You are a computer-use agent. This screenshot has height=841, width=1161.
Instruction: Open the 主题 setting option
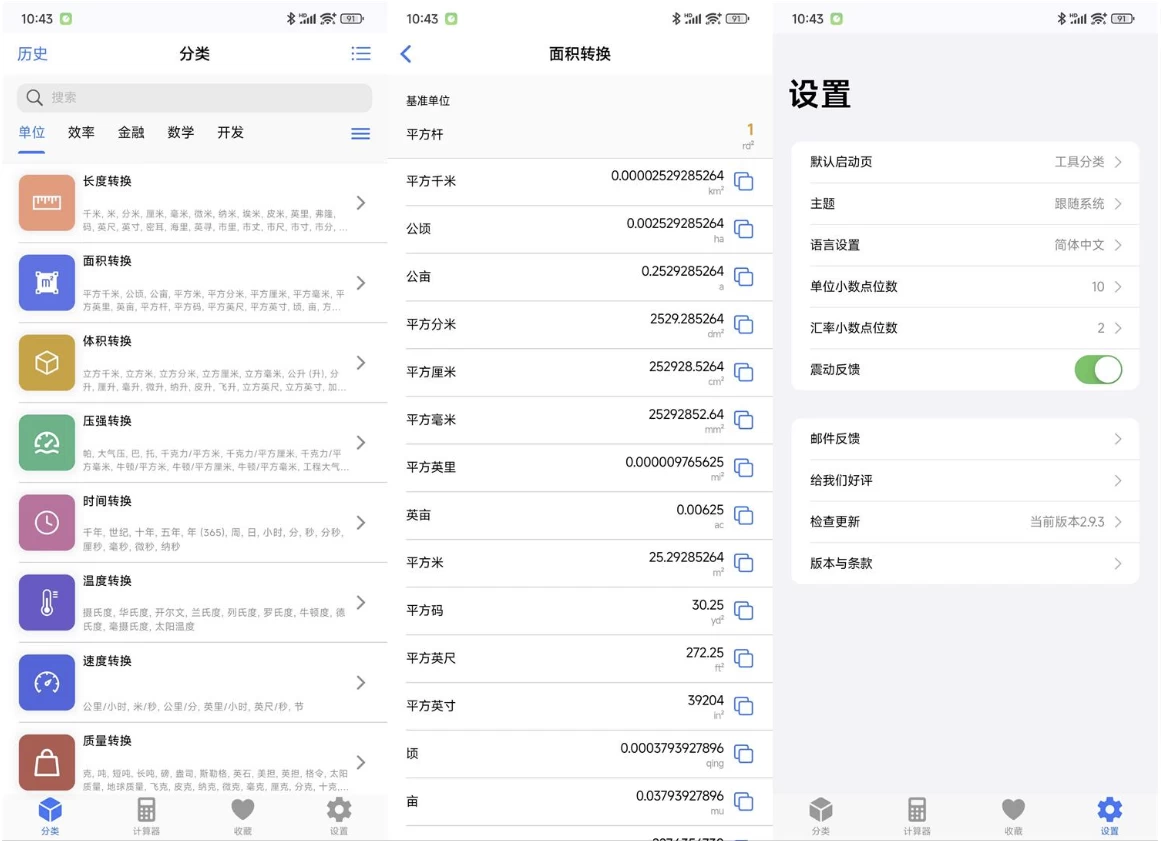(x=965, y=203)
